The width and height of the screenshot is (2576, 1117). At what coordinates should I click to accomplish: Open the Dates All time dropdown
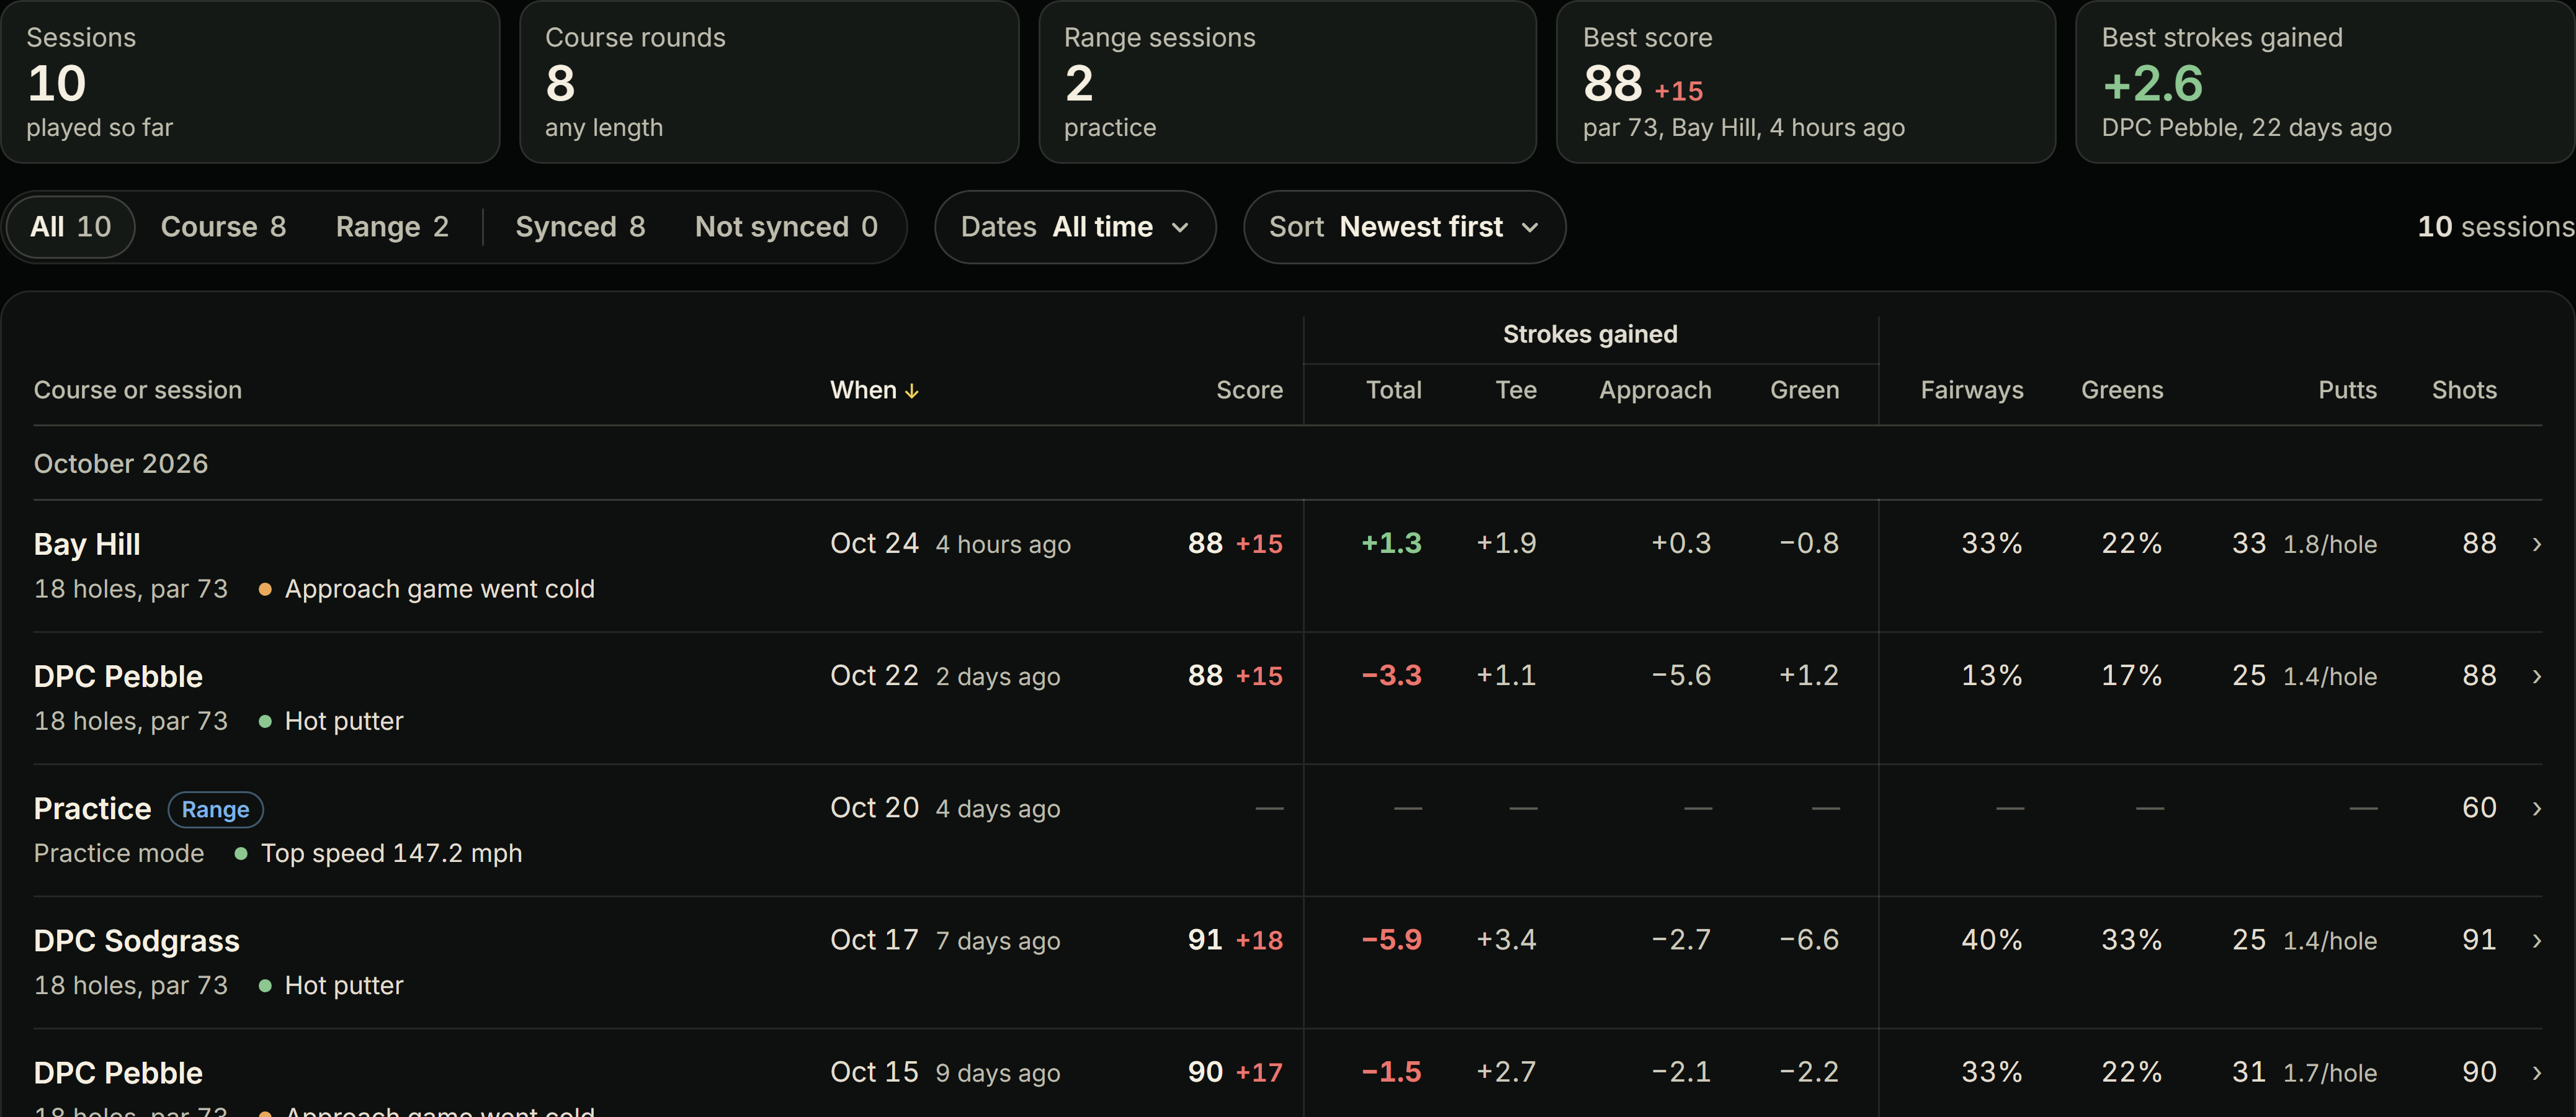pyautogui.click(x=1075, y=227)
